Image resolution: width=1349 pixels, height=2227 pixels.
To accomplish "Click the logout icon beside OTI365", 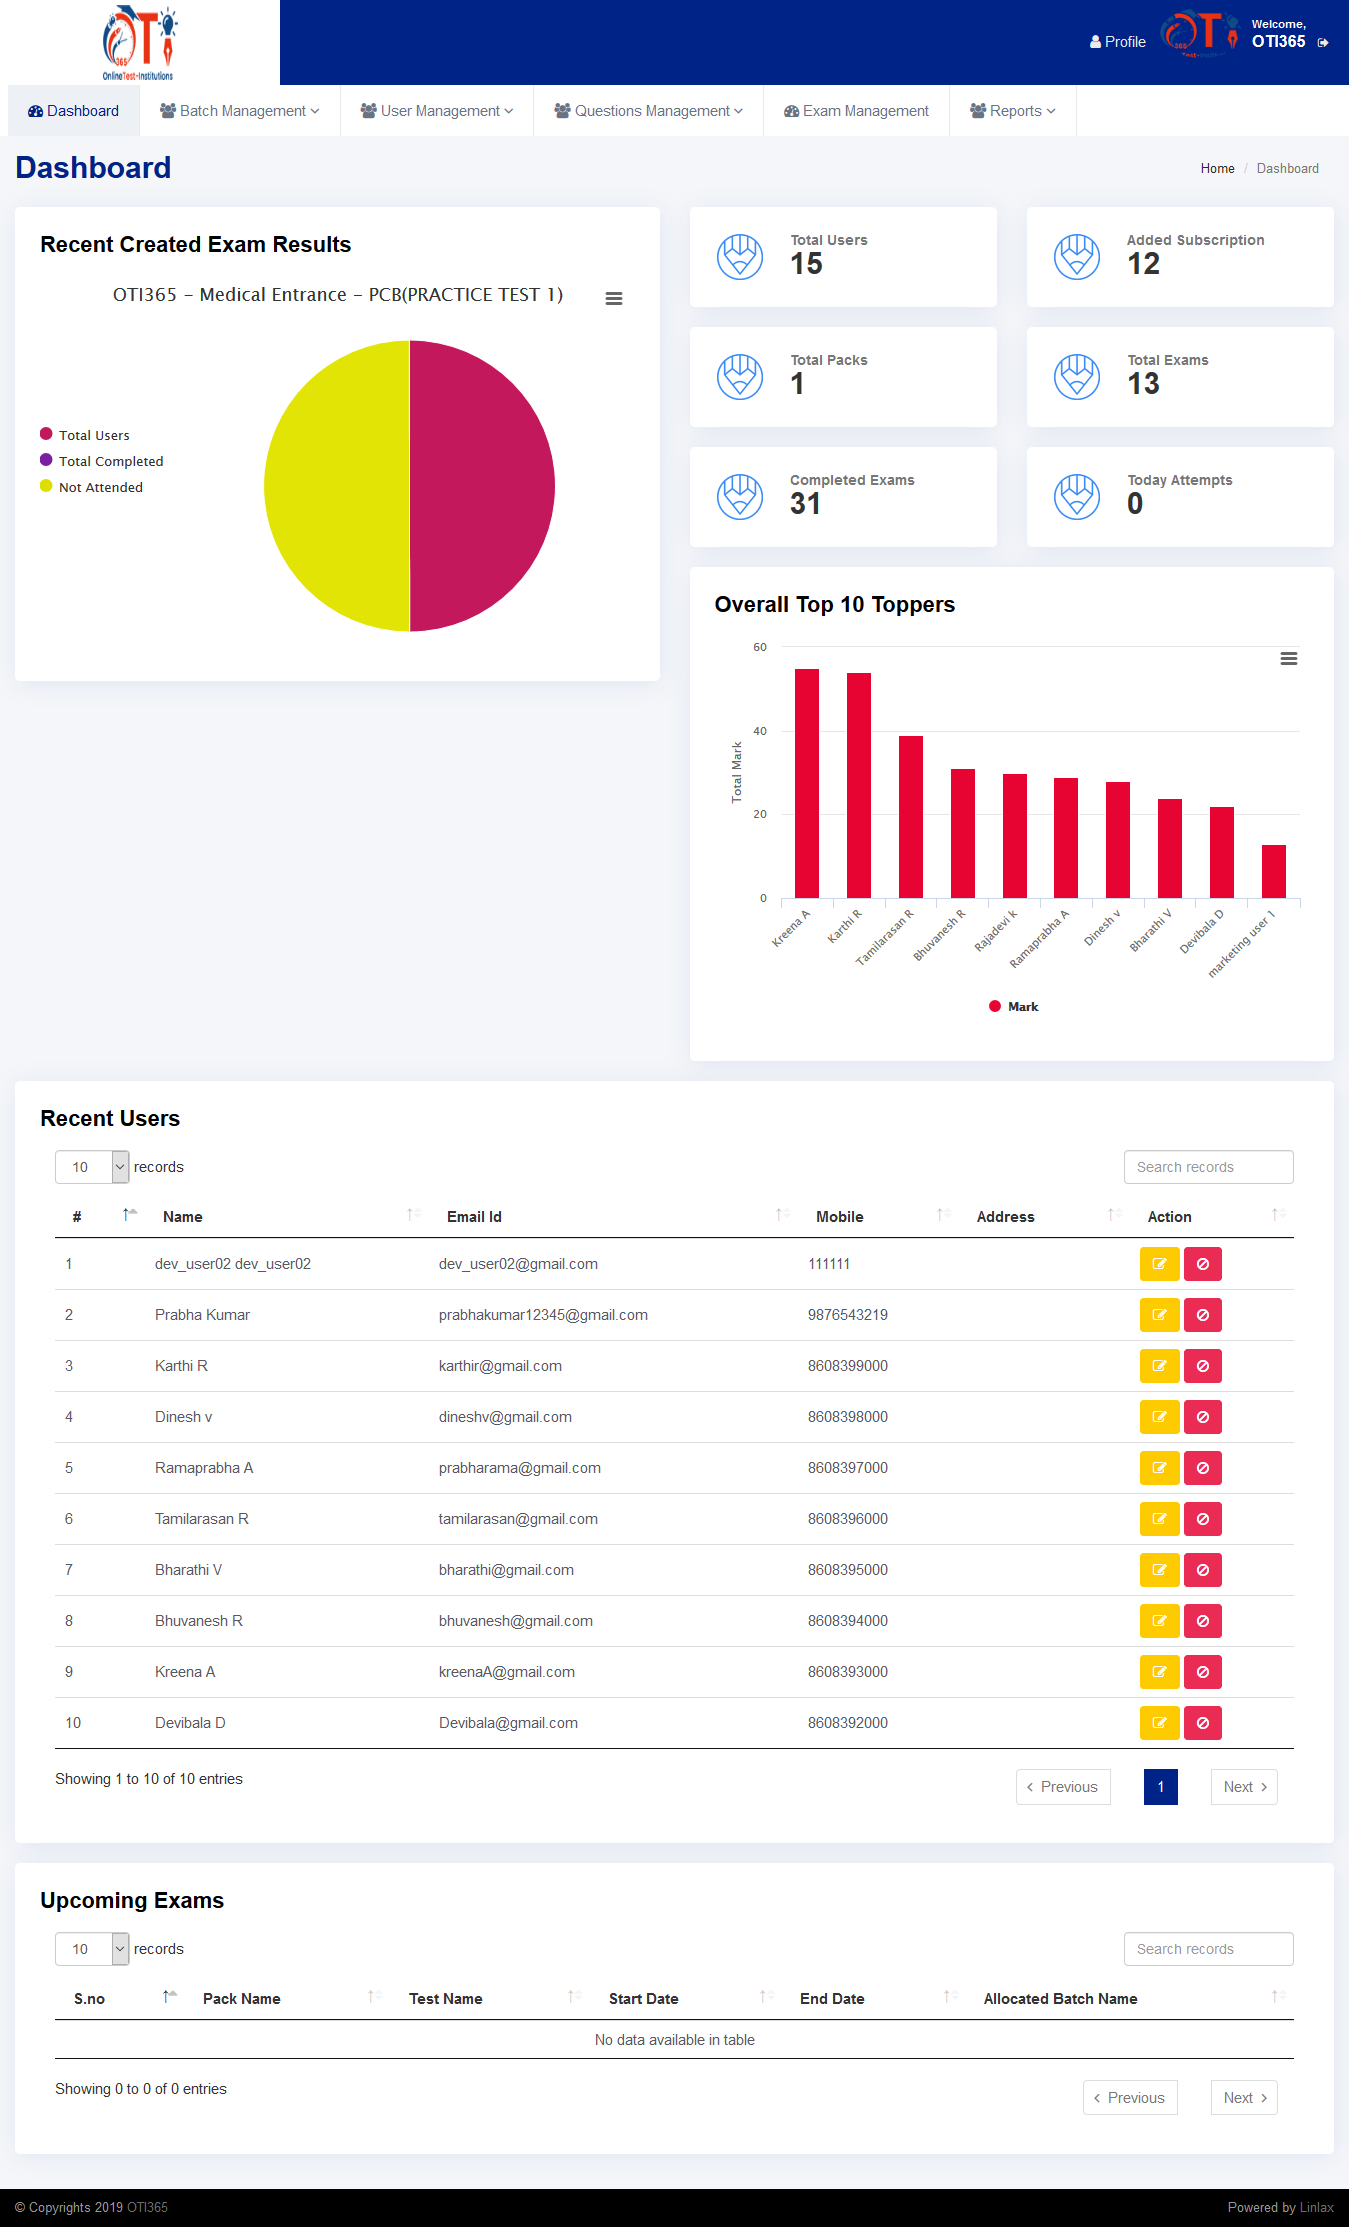I will click(x=1323, y=43).
